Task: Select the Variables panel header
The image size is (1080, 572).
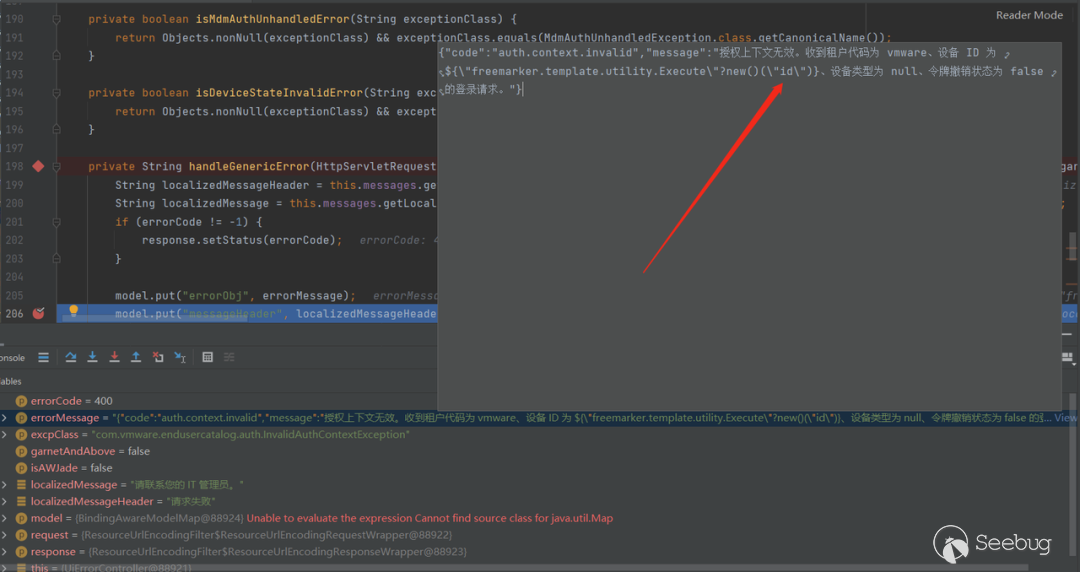Action: point(10,381)
